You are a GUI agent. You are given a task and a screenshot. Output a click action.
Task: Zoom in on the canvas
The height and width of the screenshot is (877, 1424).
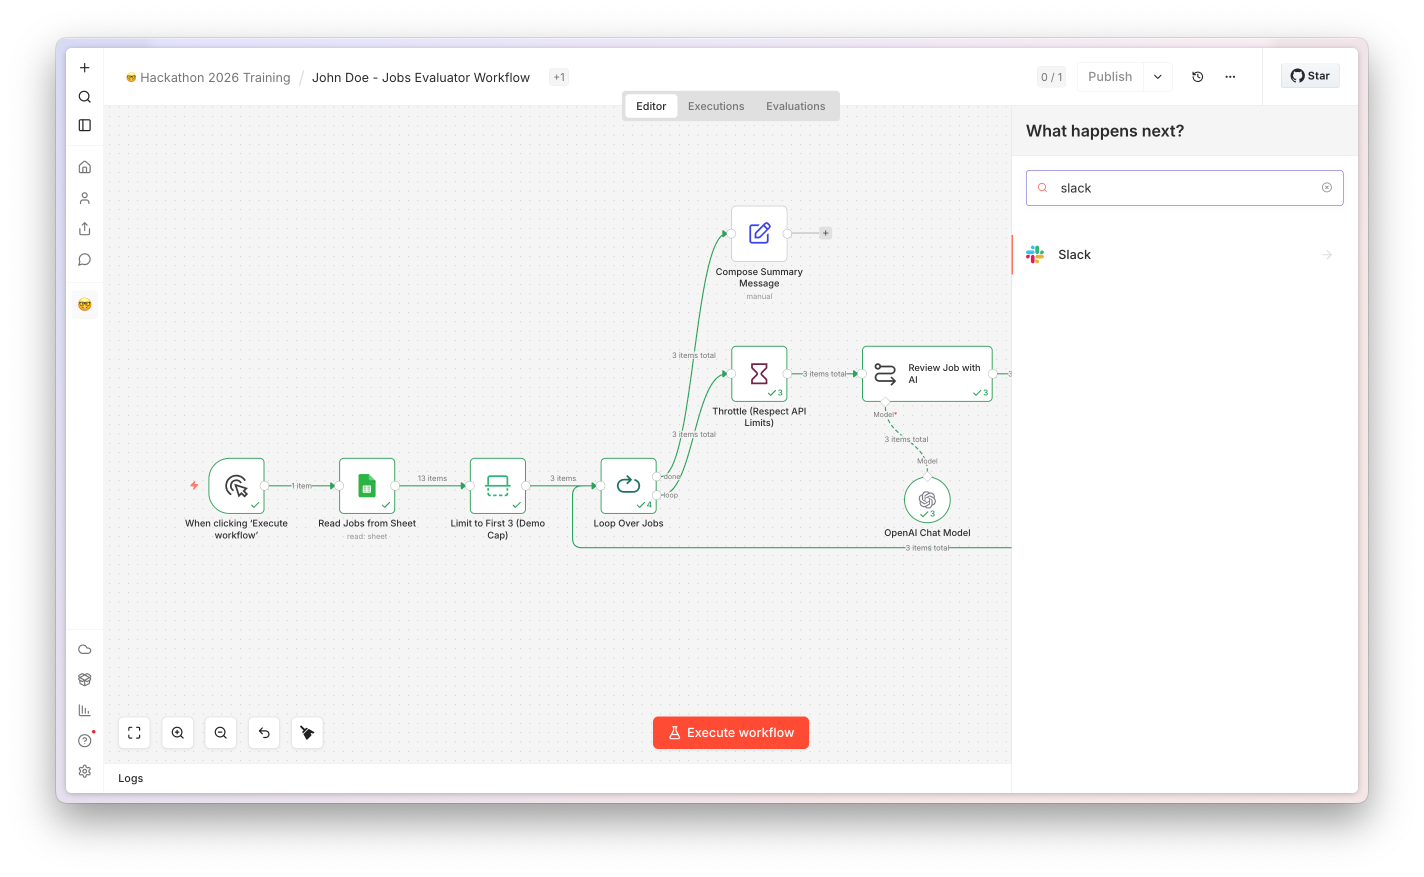click(178, 733)
